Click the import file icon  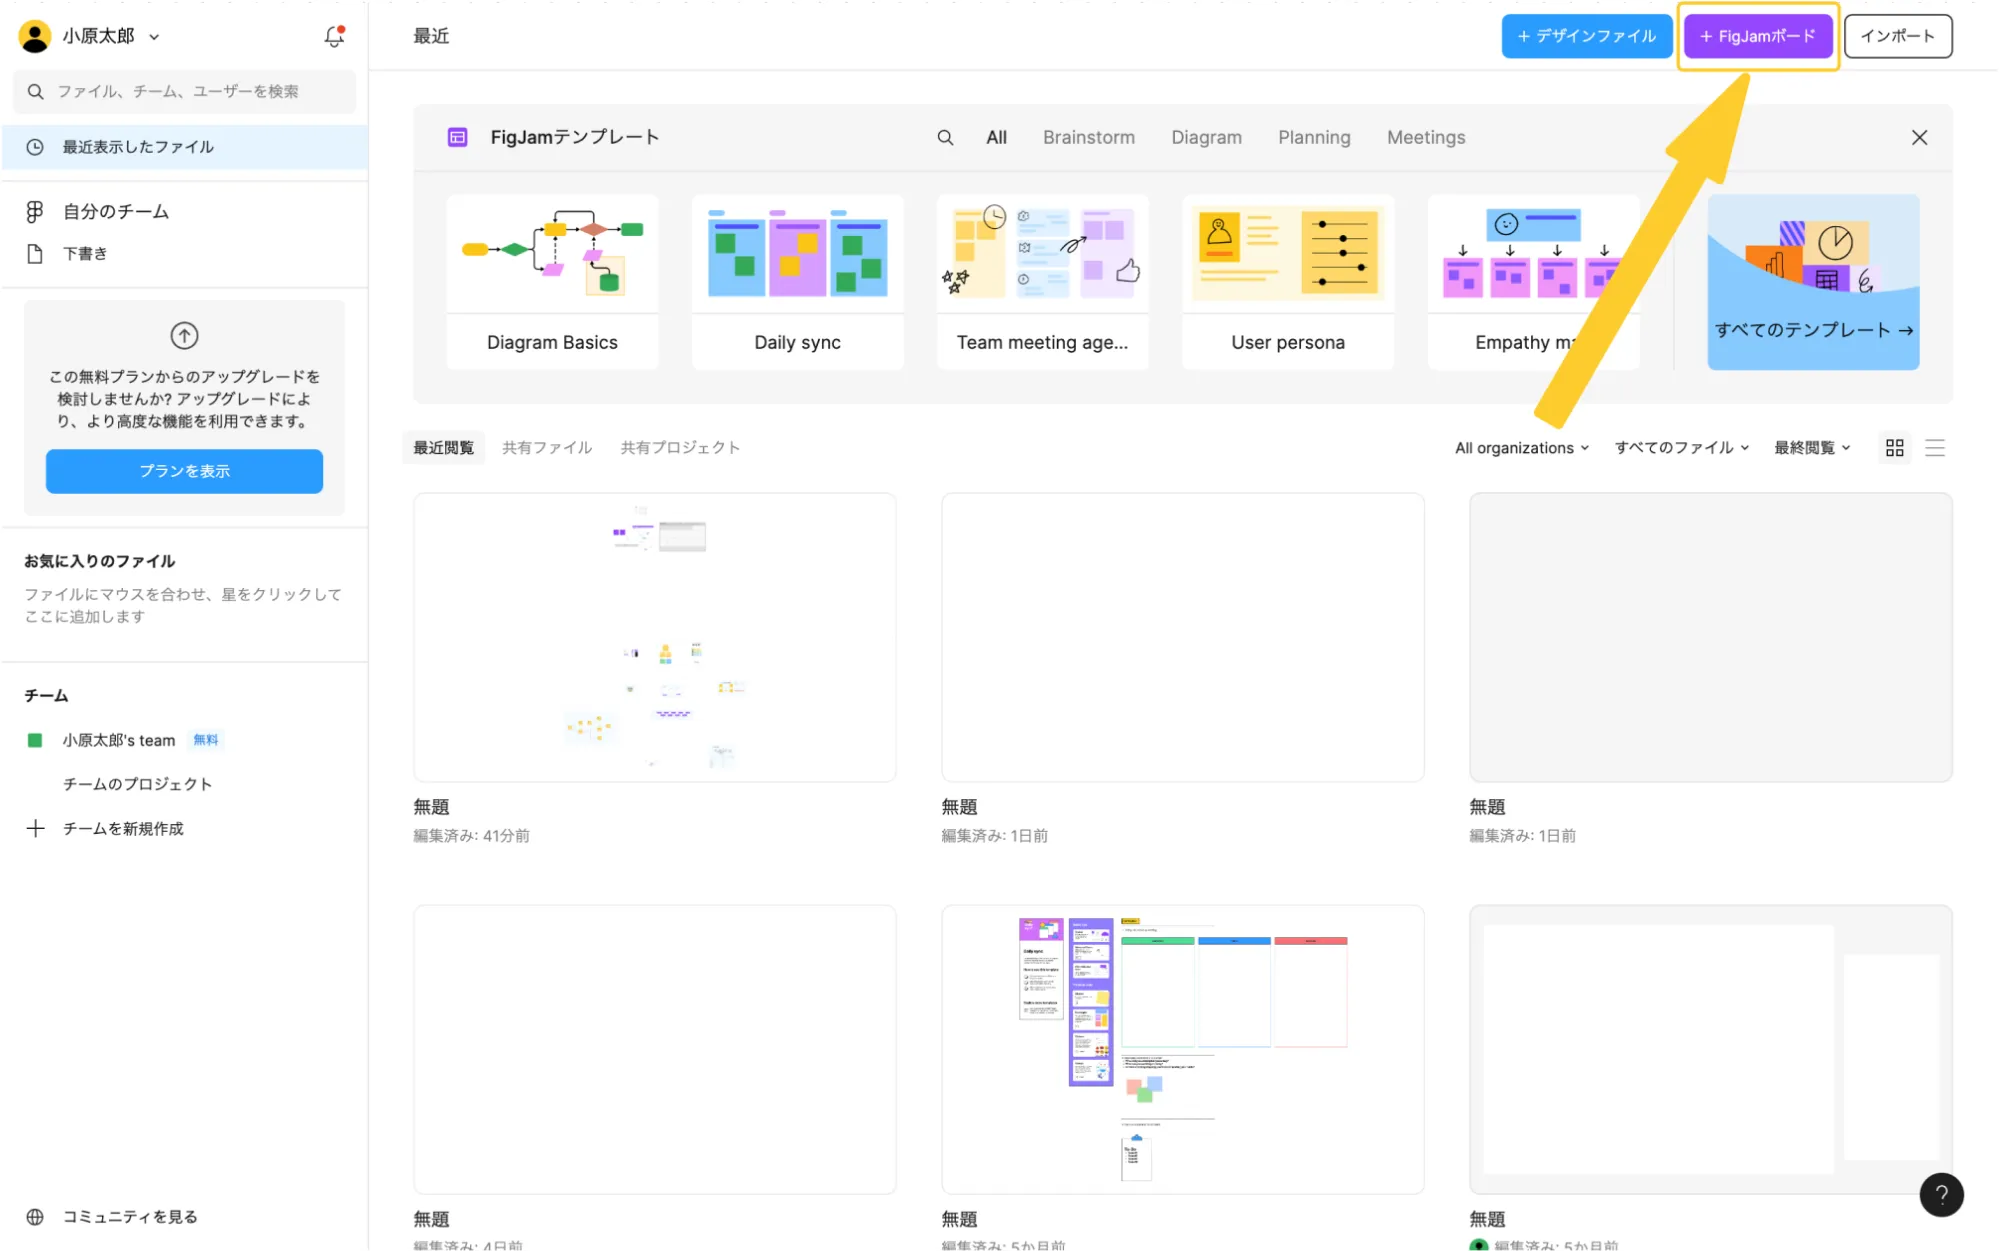(1899, 35)
